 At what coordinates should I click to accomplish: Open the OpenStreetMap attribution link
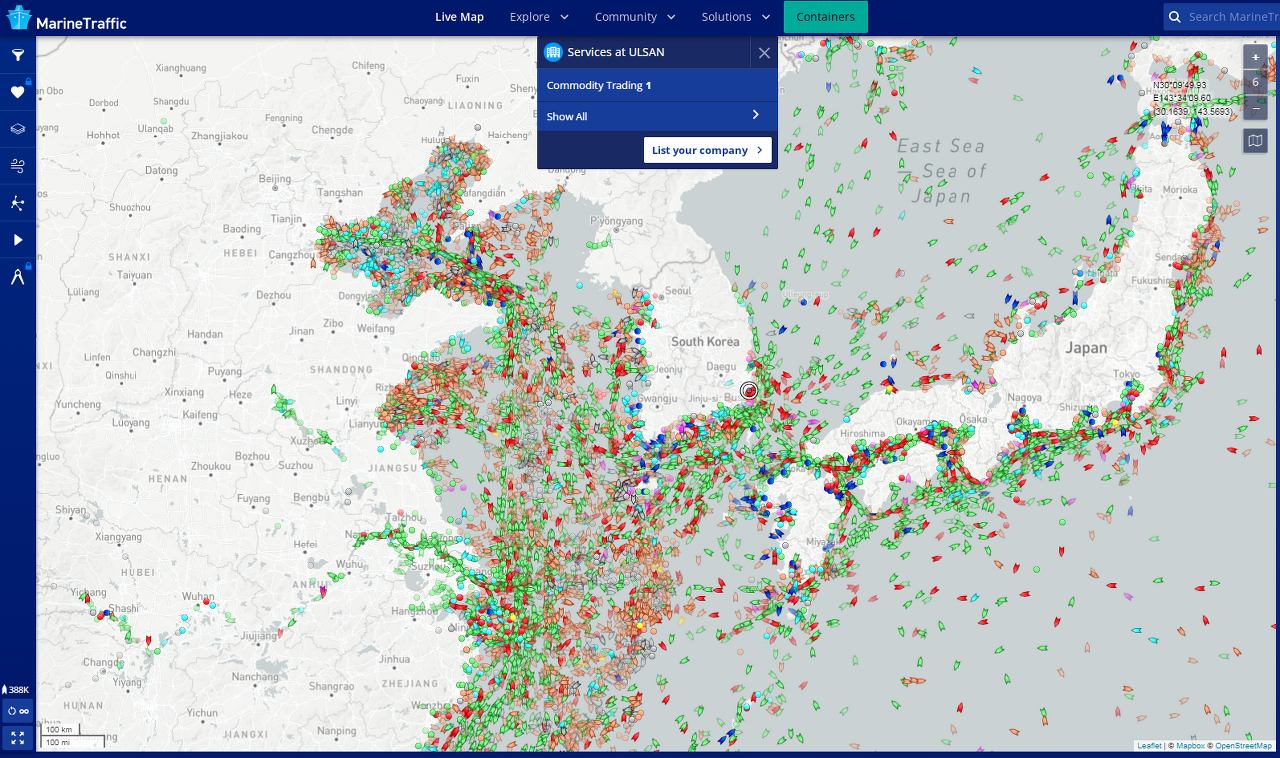tap(1243, 746)
